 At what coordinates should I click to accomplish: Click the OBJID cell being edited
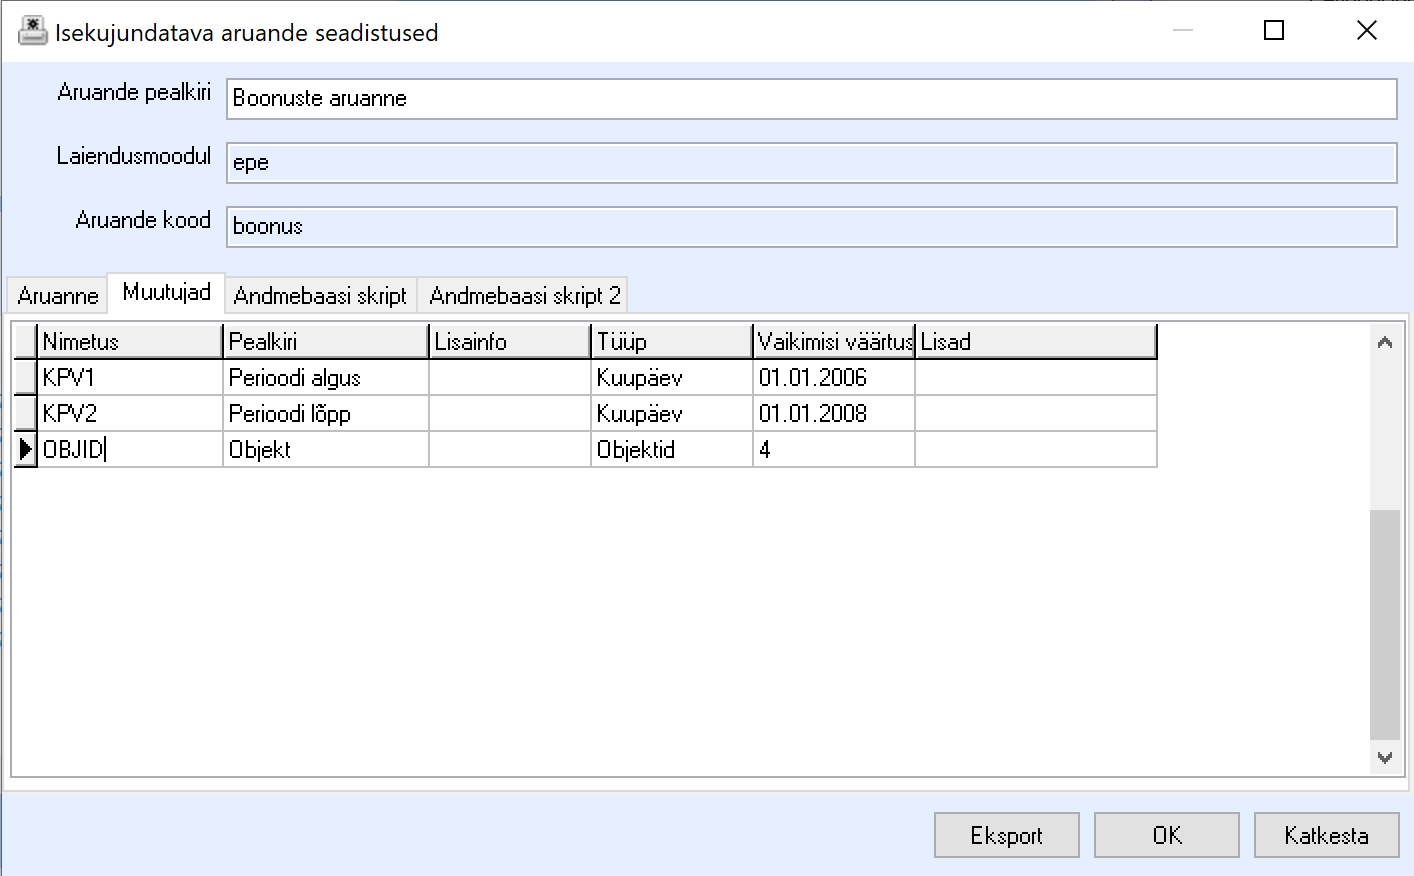click(x=130, y=450)
